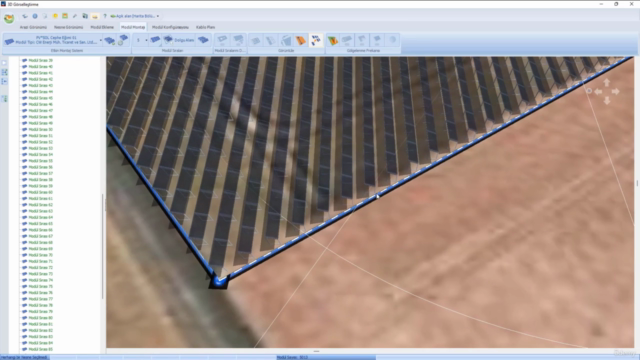This screenshot has width=640, height=360.
Task: Switch to the Modül Ekleme tab
Action: point(102,27)
